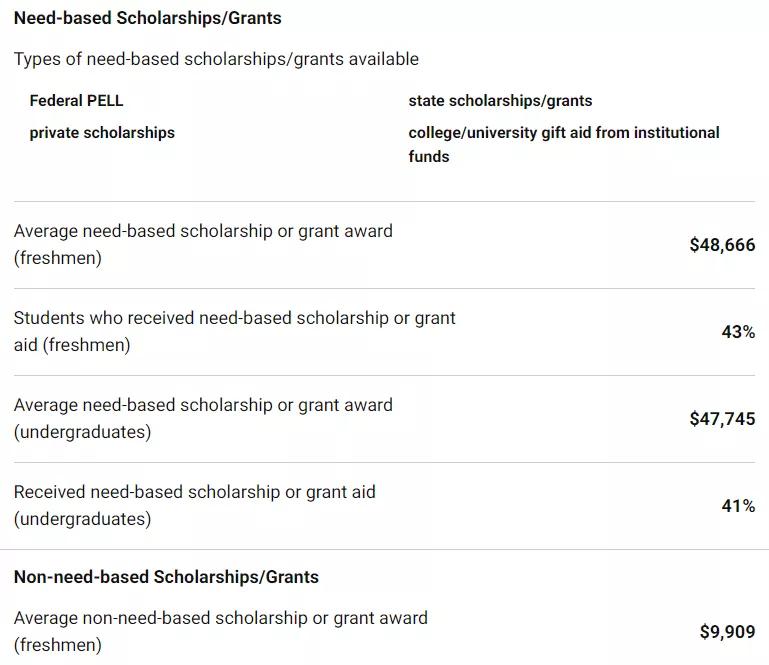
Task: Click the $48,666 freshmen award value
Action: tap(722, 244)
